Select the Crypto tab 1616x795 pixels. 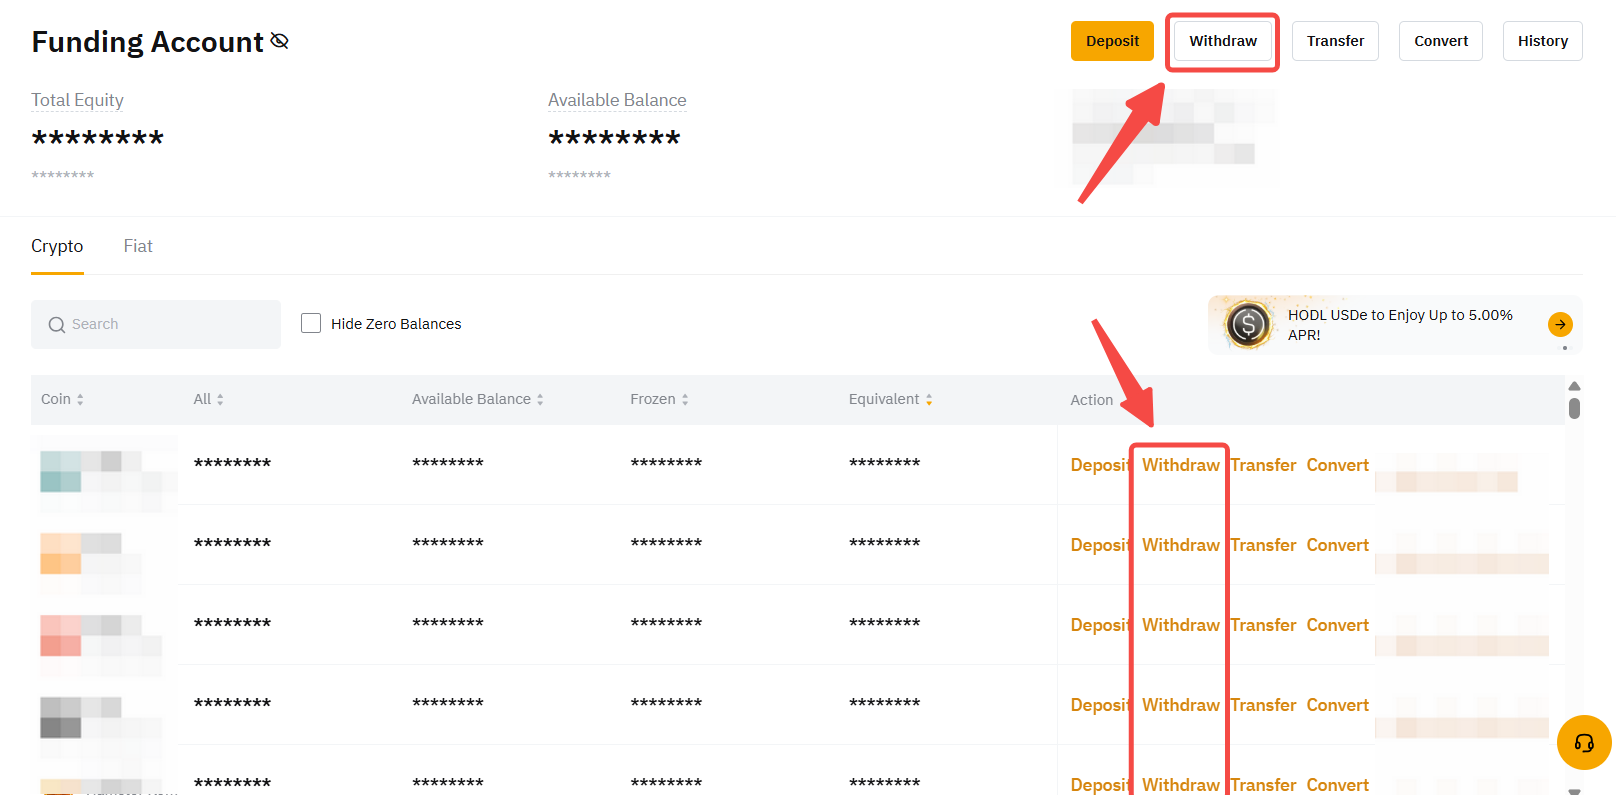[57, 246]
